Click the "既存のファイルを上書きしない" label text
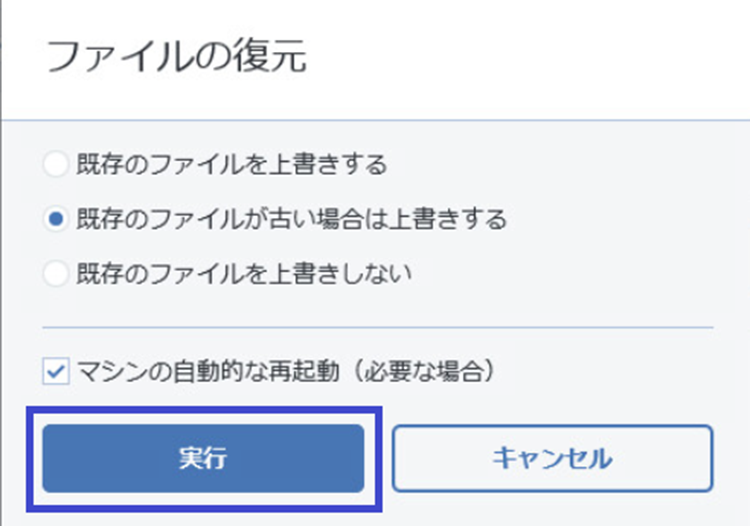Viewport: 750px width, 526px height. (244, 272)
